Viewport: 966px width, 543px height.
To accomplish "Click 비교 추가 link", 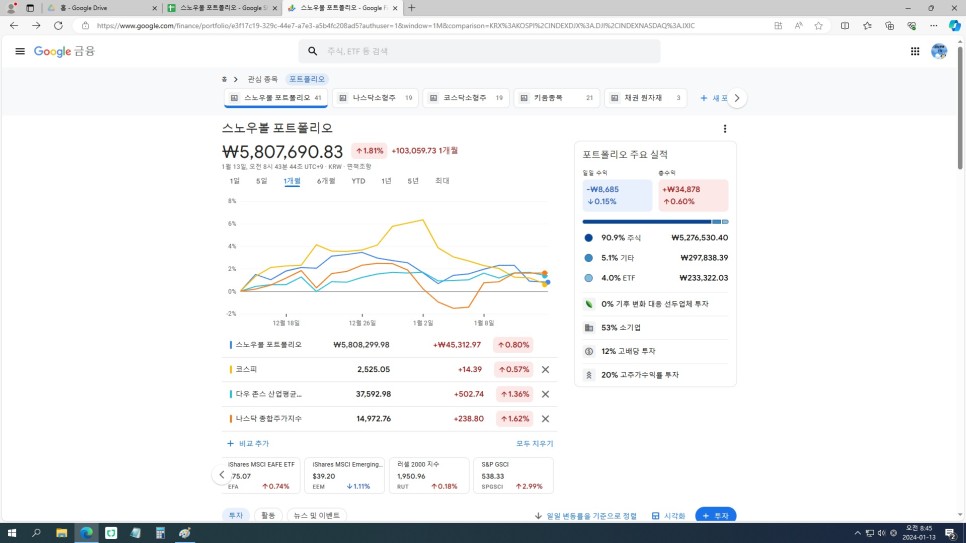I will point(248,444).
